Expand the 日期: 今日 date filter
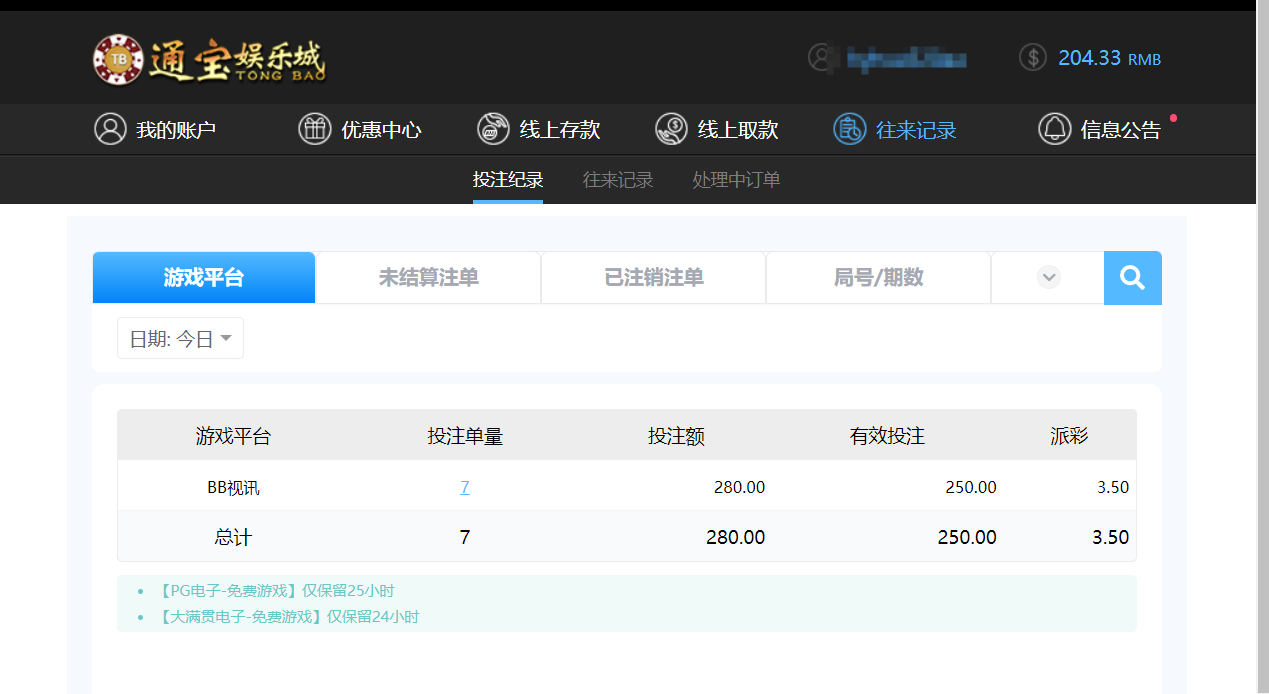Screen dimensions: 1269x694 point(180,337)
